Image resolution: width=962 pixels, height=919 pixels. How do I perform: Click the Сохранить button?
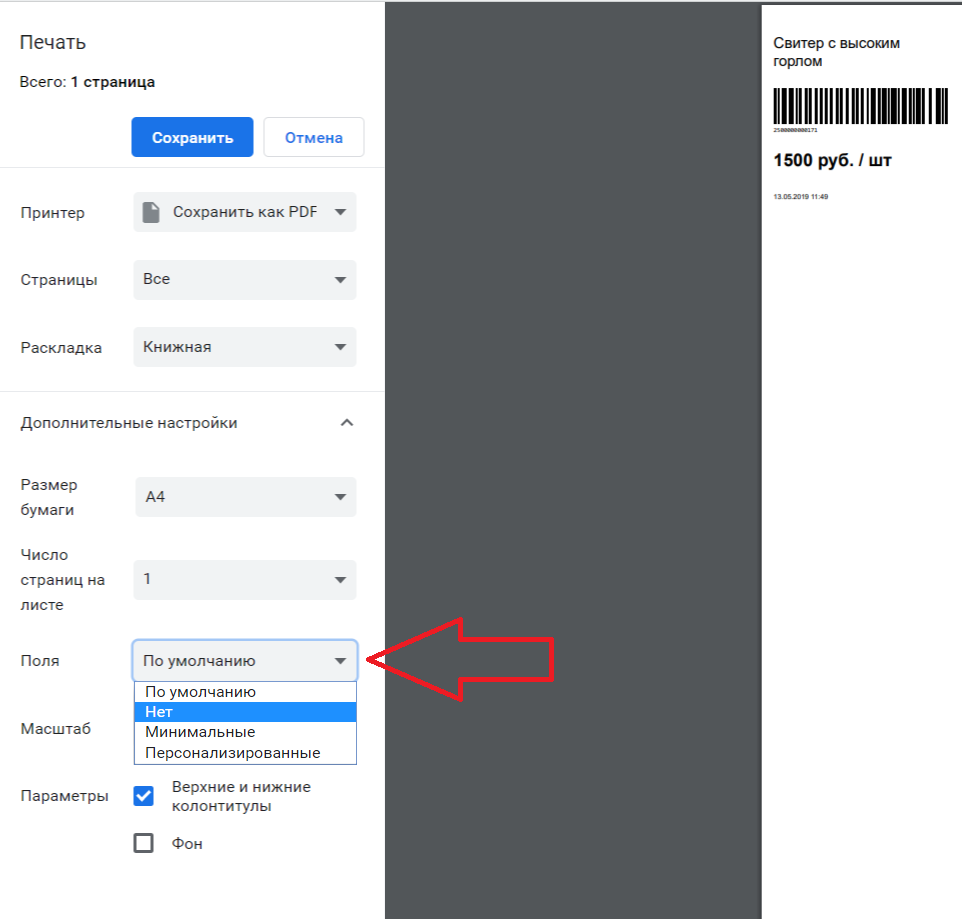click(x=192, y=138)
